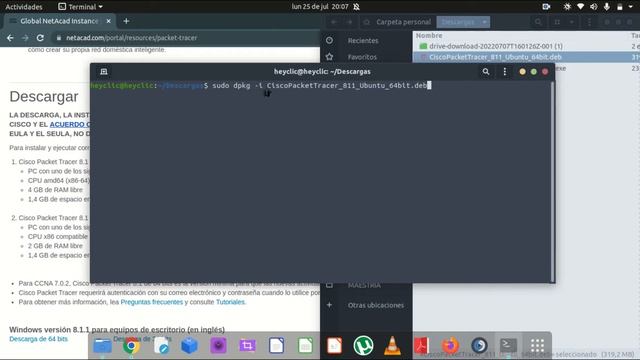Open the Terminal app menu in top bar
This screenshot has height=360, width=640.
pyautogui.click(x=80, y=7)
